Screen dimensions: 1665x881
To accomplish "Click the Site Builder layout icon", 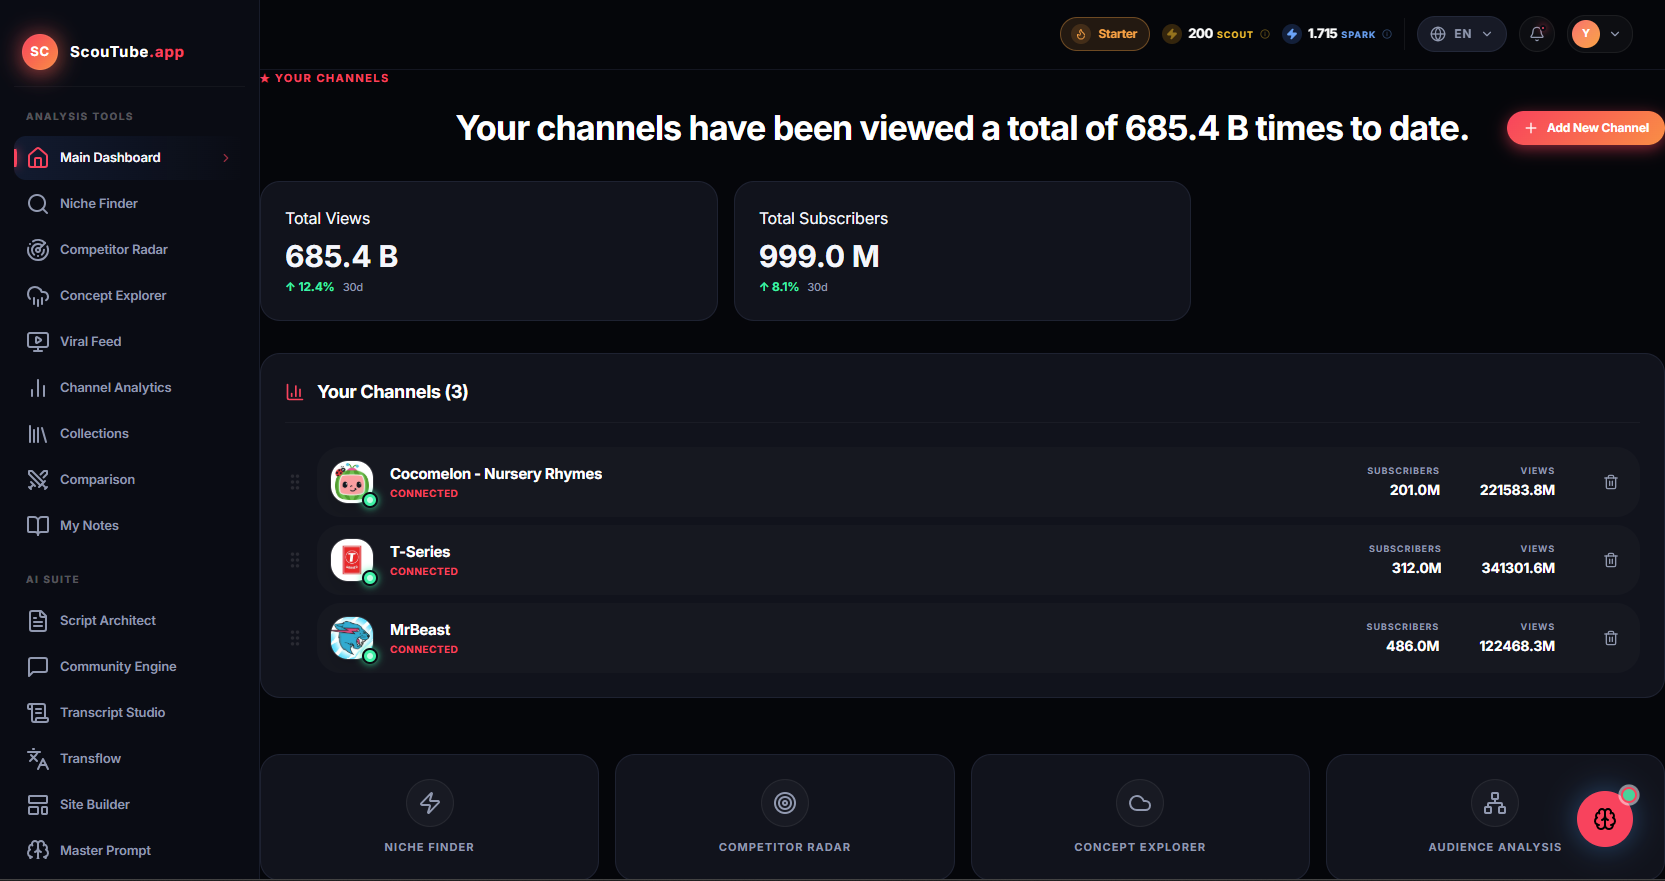I will point(38,805).
